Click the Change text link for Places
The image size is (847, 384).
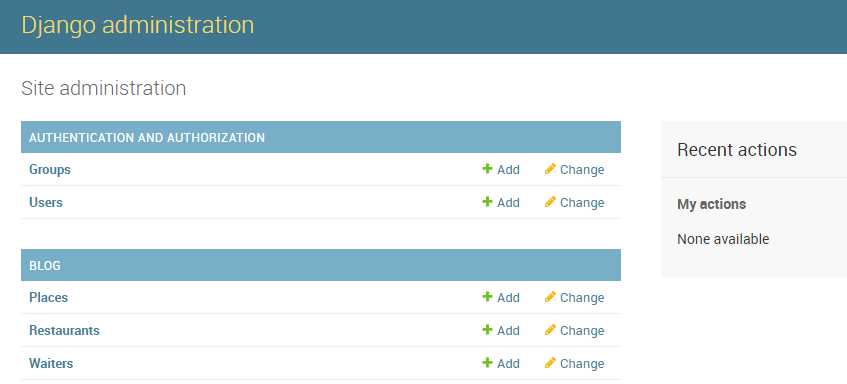[x=582, y=298]
